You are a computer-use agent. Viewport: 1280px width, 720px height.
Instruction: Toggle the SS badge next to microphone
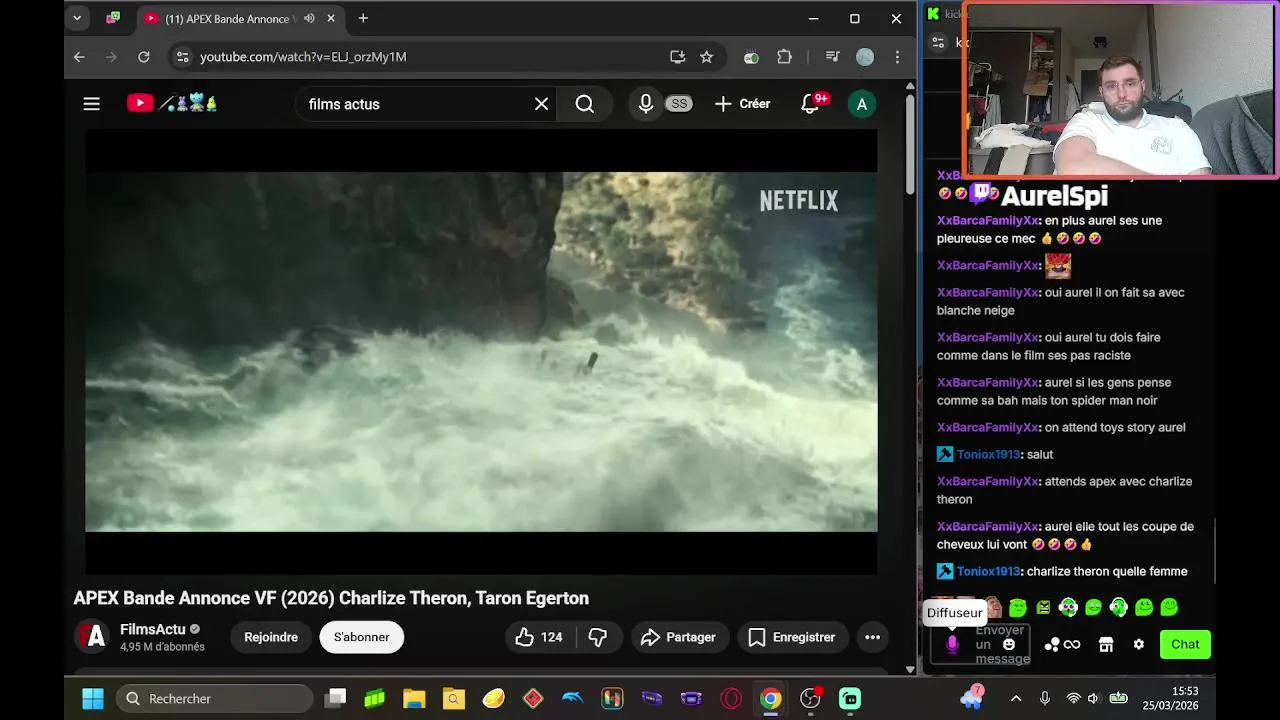(679, 104)
